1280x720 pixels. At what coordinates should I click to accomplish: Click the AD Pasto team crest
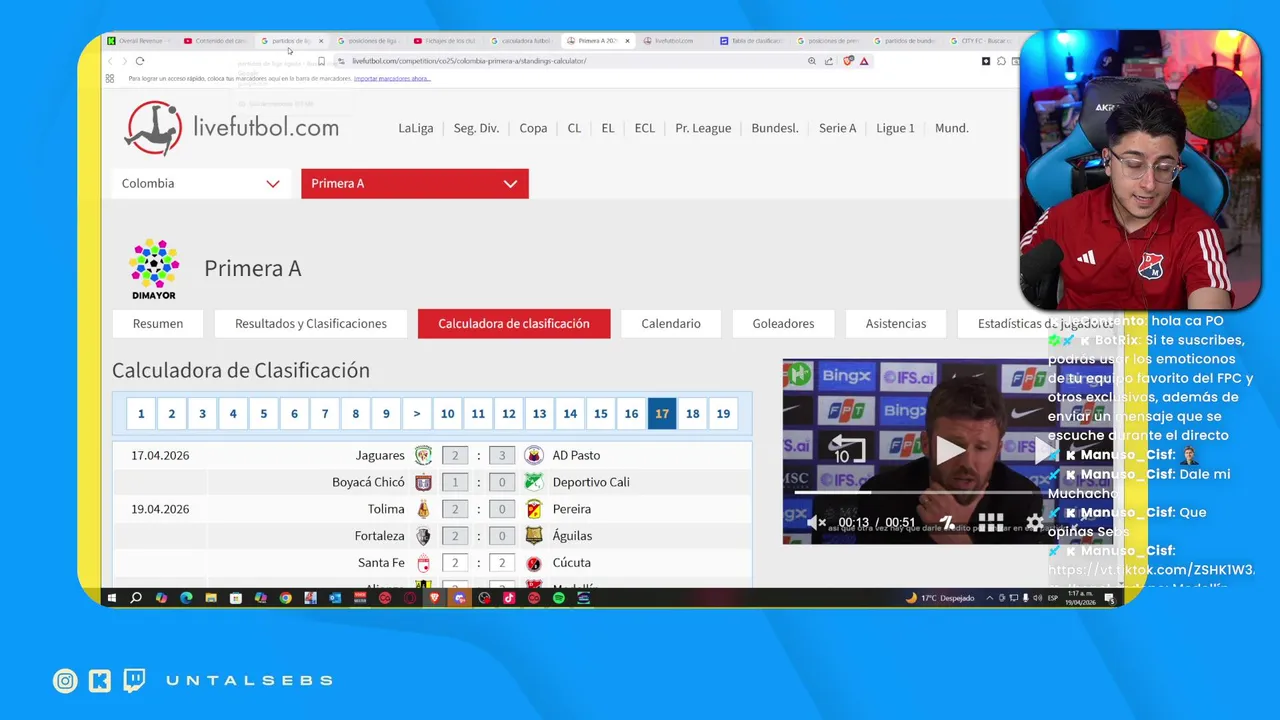click(534, 455)
